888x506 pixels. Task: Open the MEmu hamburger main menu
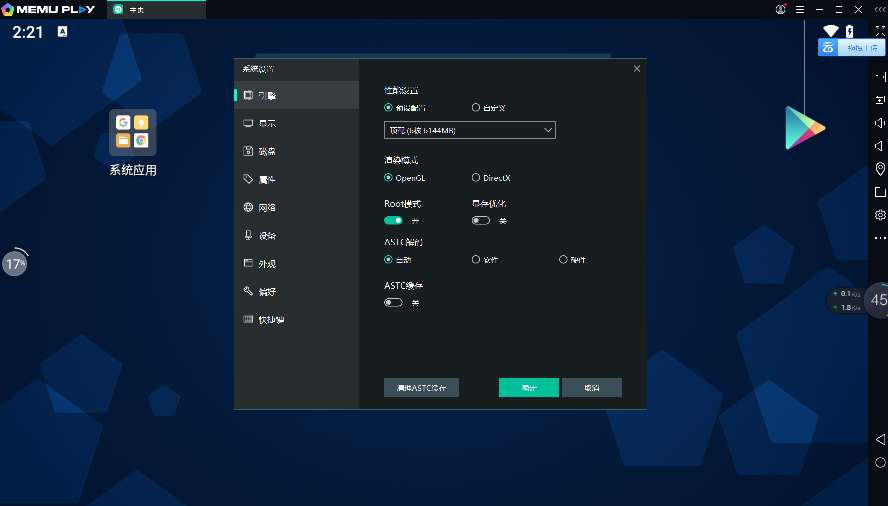pyautogui.click(x=800, y=10)
